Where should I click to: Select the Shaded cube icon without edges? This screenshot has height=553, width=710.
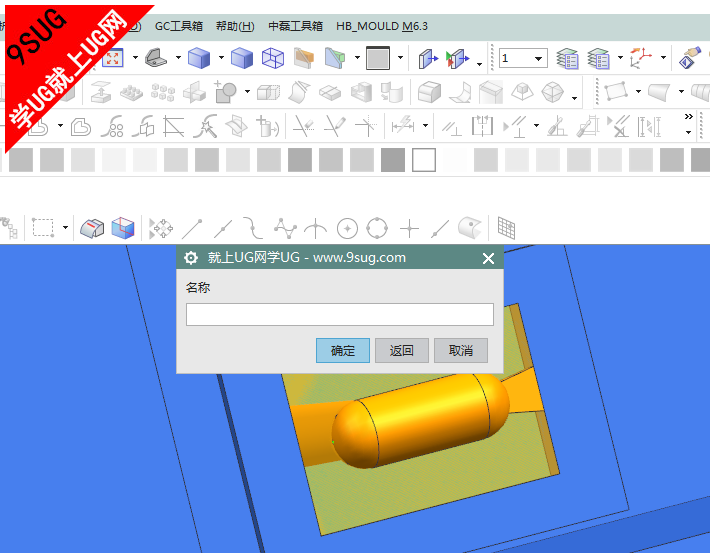point(242,58)
